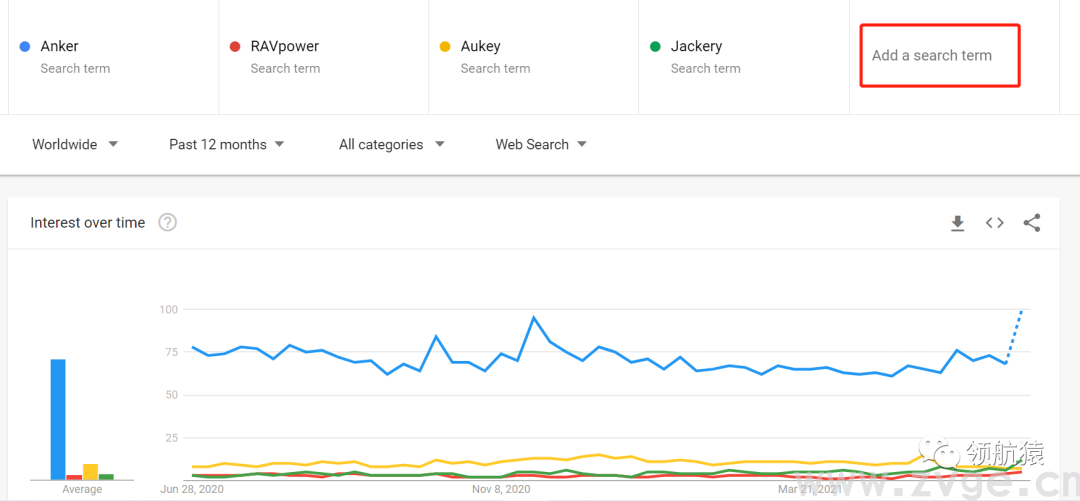Select the RAVpower search term
Screen dimensions: 1080x501
[x=285, y=47]
